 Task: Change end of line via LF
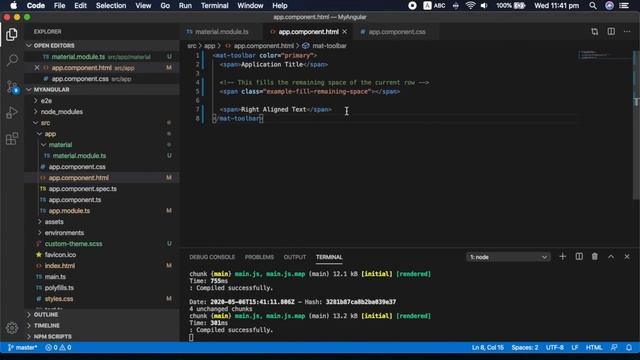pos(575,347)
